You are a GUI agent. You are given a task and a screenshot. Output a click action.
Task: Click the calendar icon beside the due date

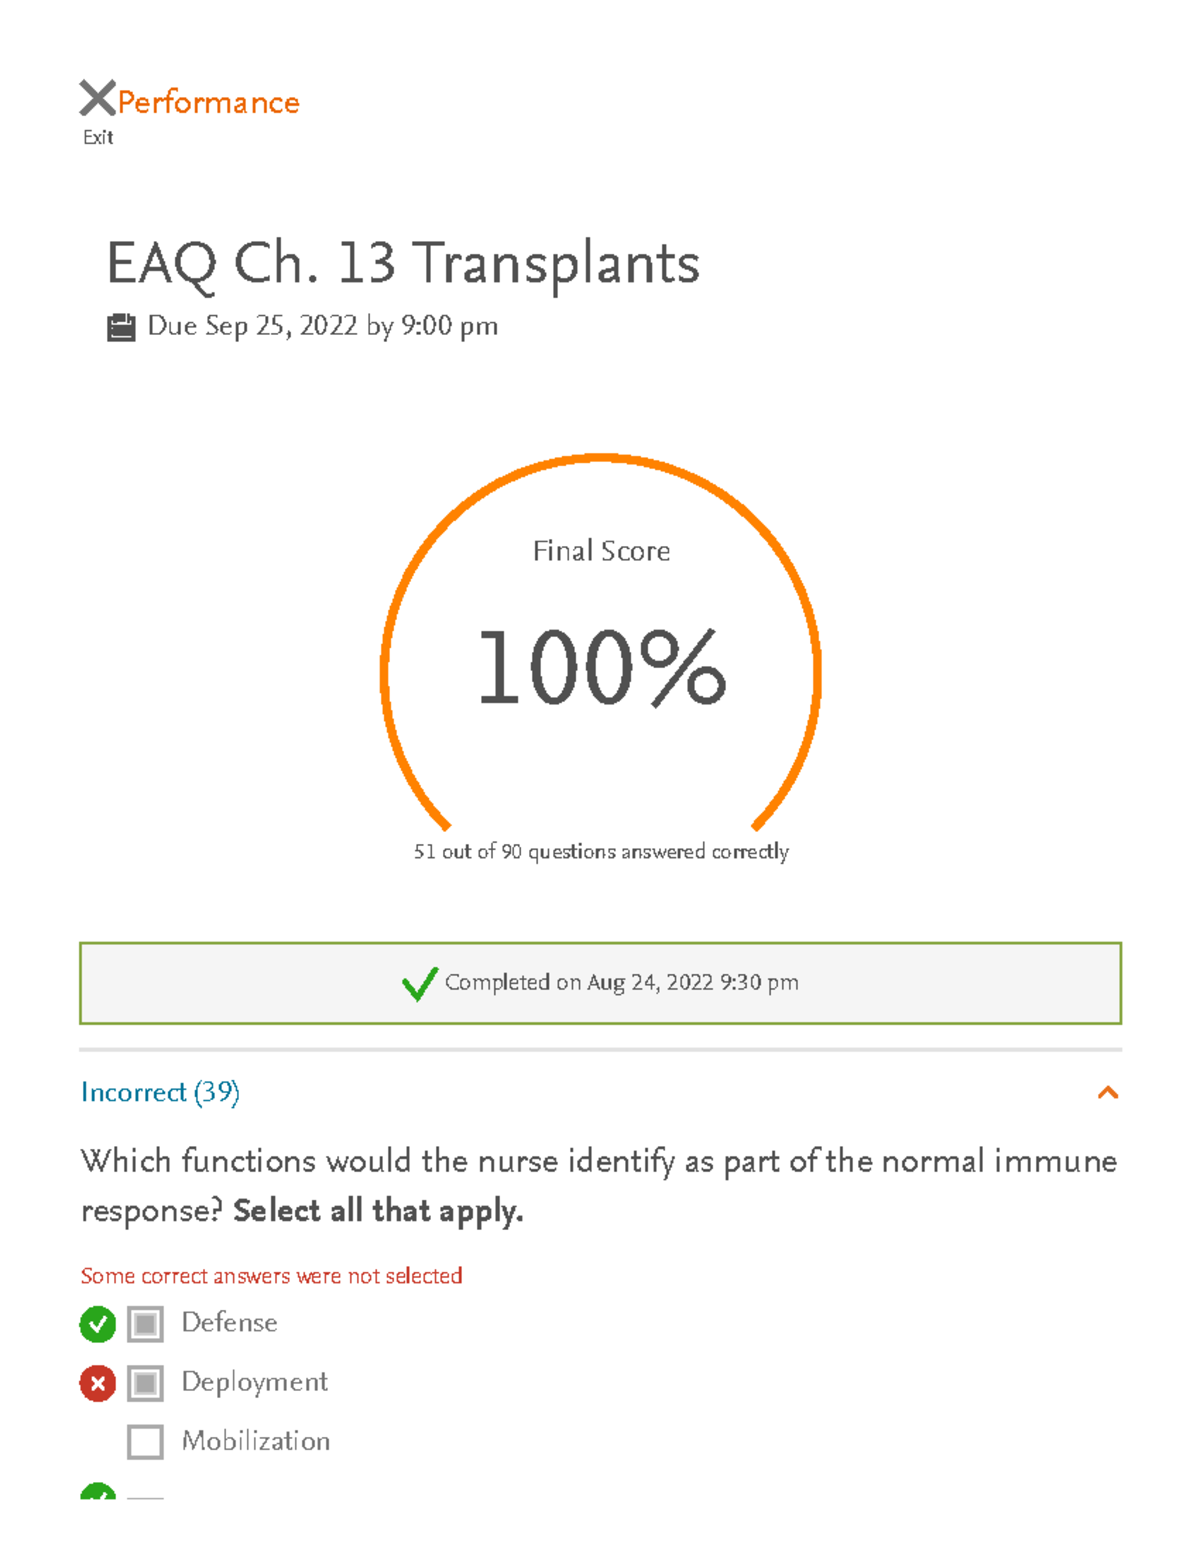point(122,325)
